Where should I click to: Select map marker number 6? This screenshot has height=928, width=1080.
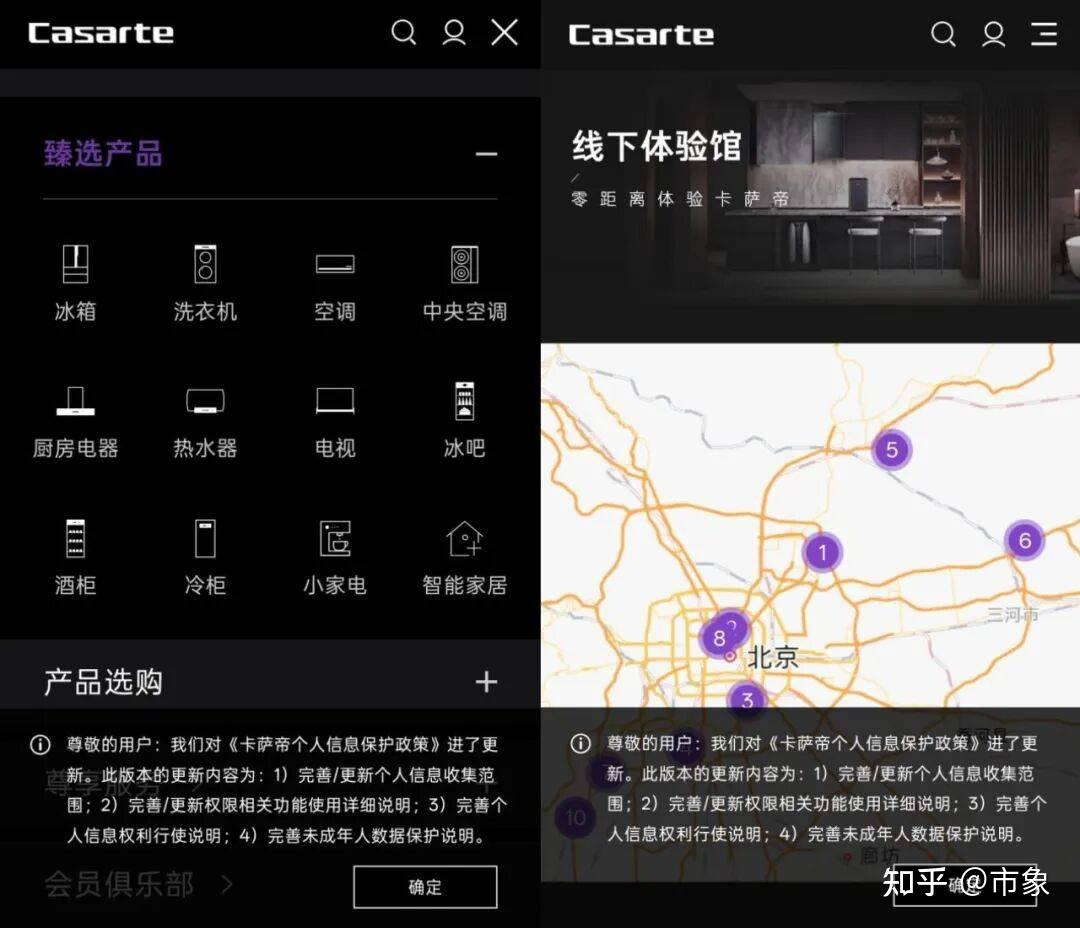point(1024,540)
